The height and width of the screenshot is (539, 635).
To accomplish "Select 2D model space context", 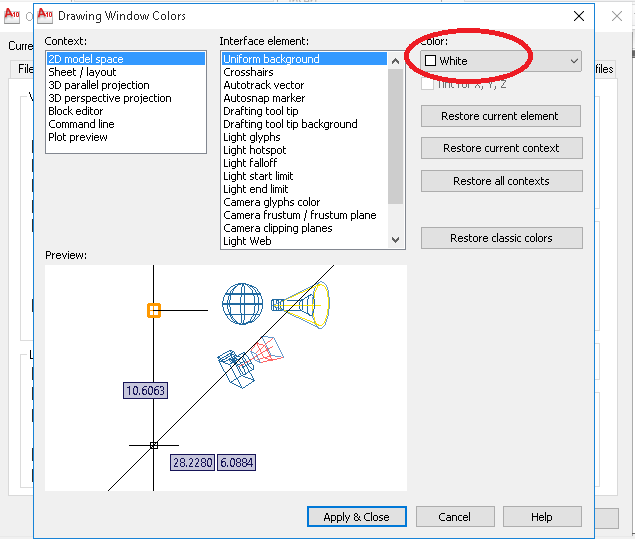I will [x=126, y=59].
